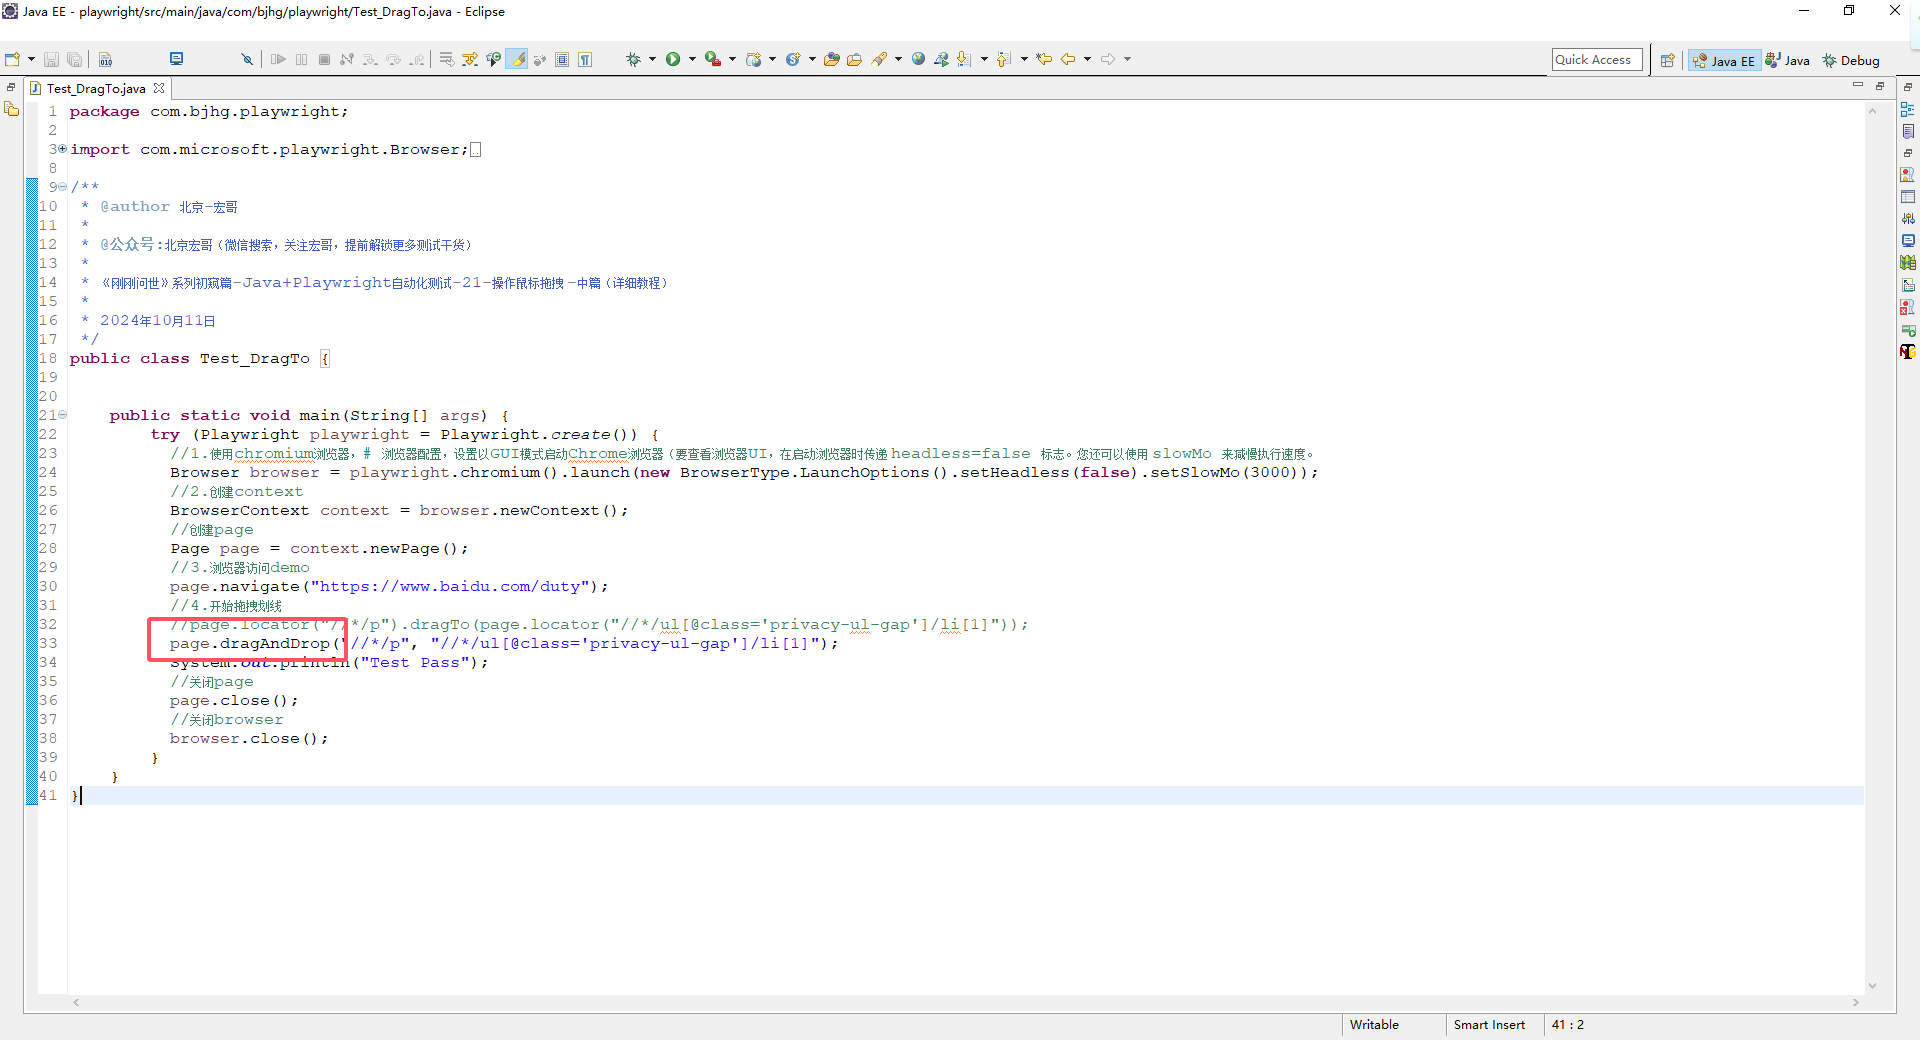Click the Open Perspective icon
Screen dimensions: 1920x1040
(1667, 61)
